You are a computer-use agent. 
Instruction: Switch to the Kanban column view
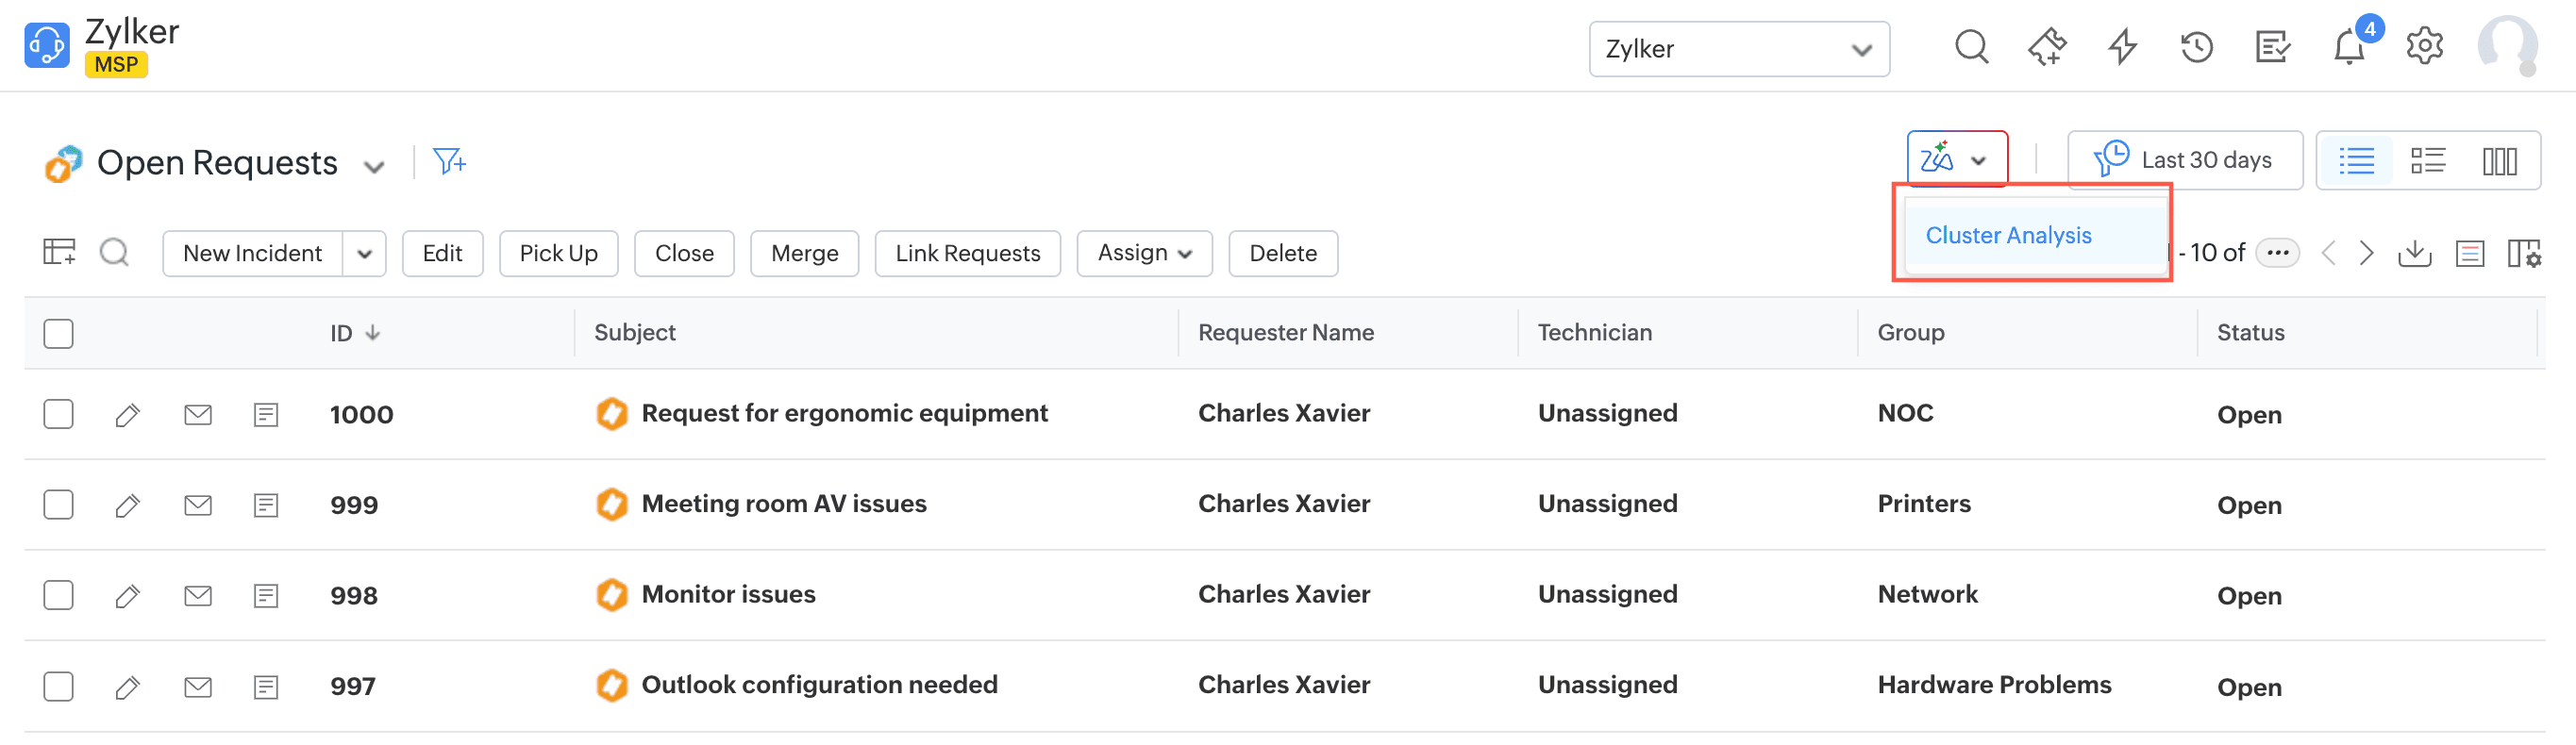tap(2499, 161)
